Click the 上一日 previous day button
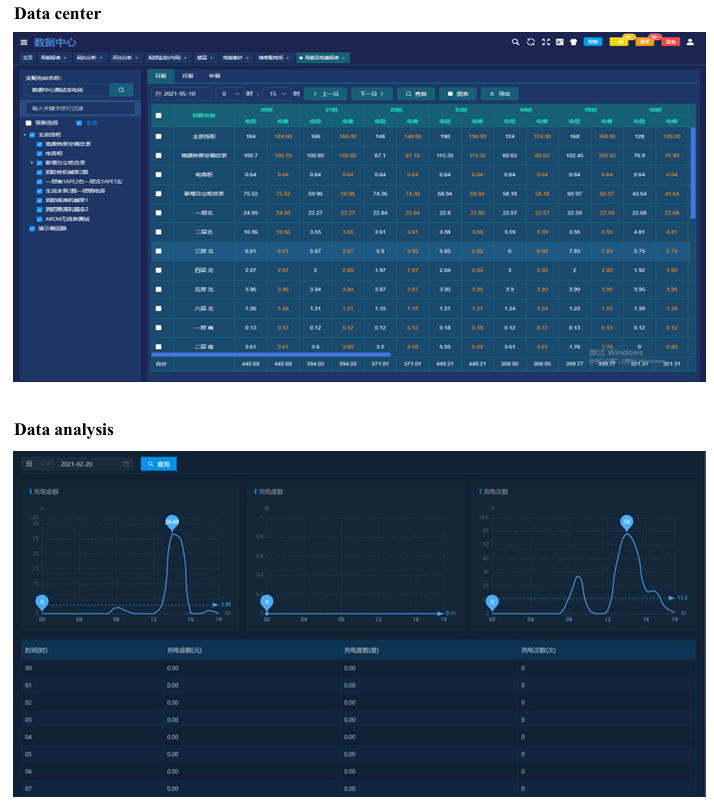Image resolution: width=714 pixels, height=803 pixels. [326, 94]
